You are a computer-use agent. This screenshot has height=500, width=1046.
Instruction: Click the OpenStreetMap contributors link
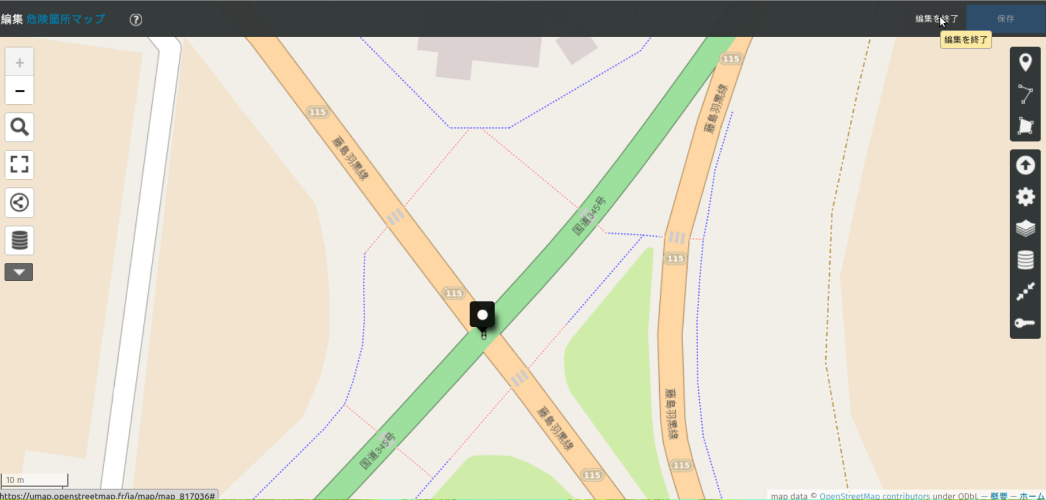pyautogui.click(x=874, y=496)
